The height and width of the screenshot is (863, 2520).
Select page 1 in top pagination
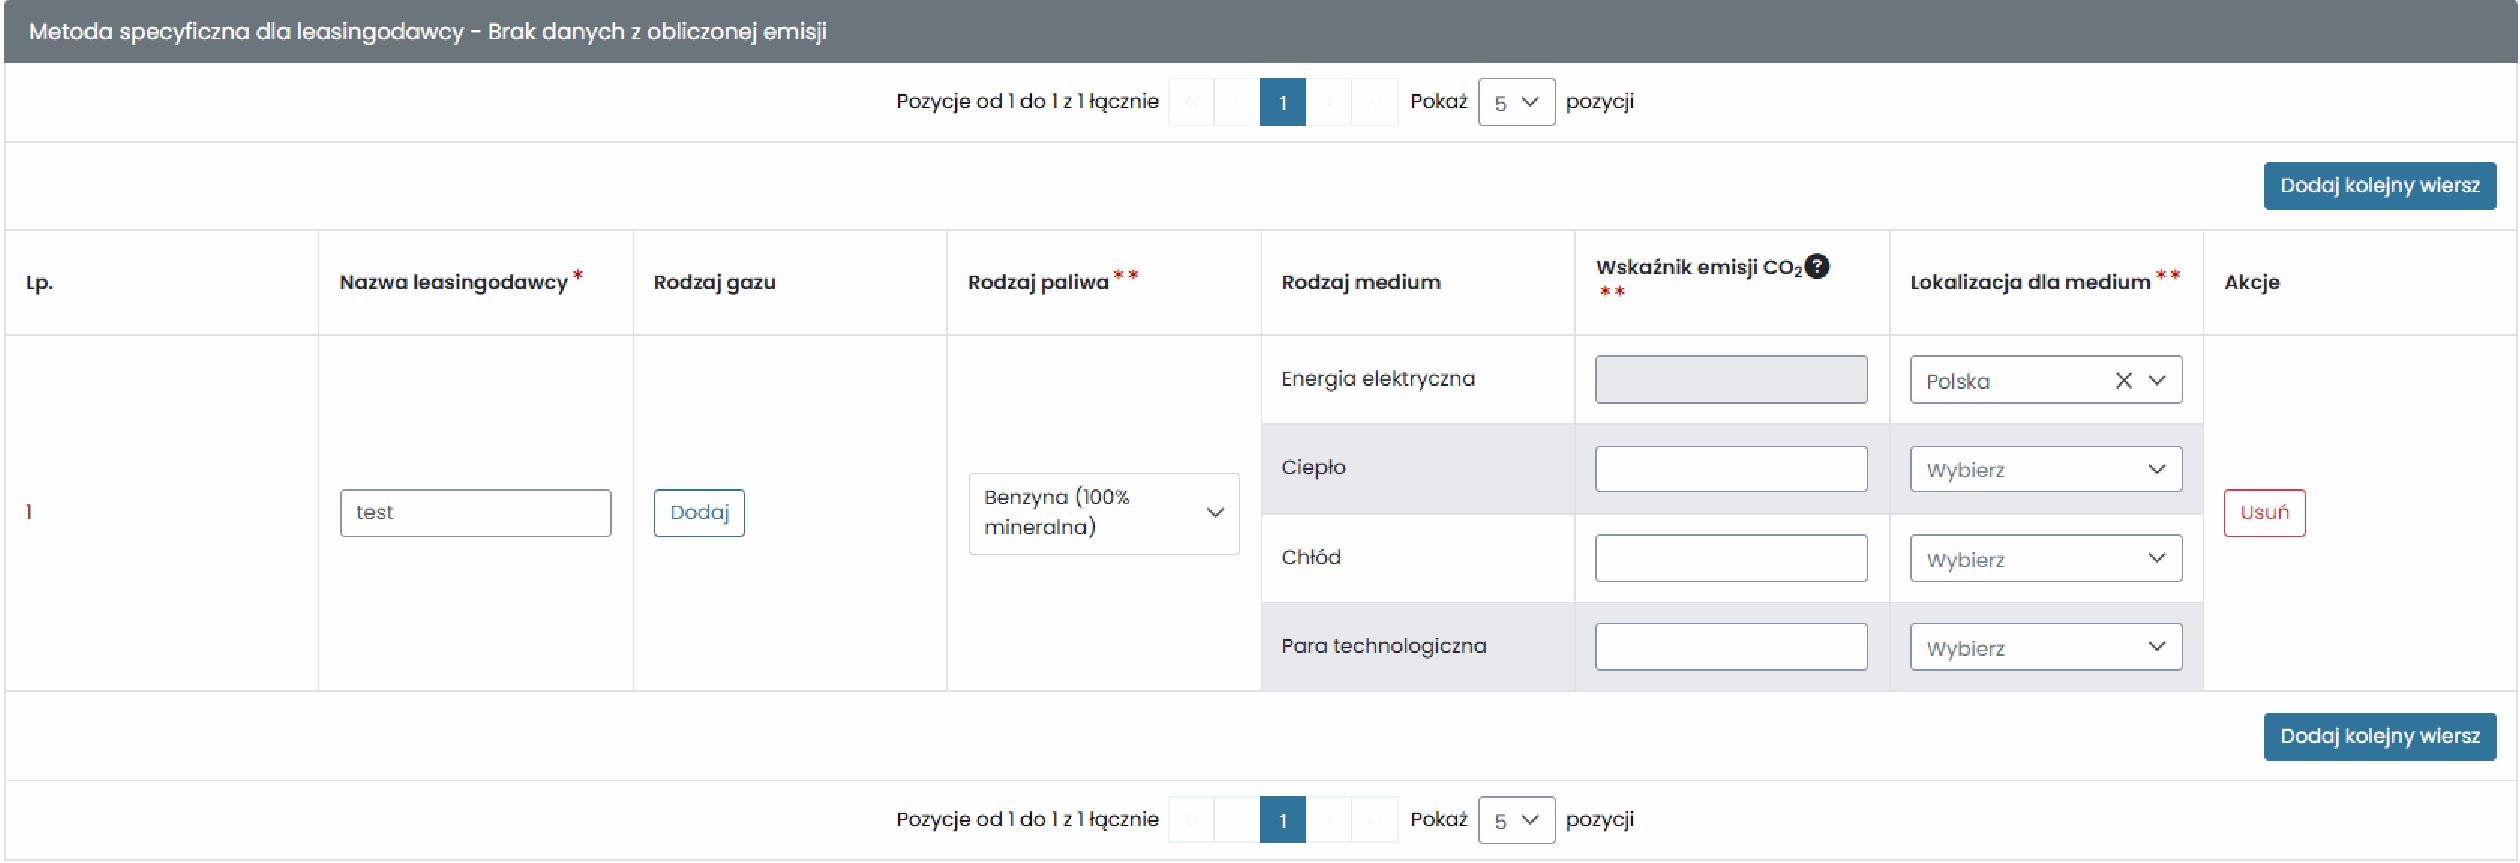coord(1283,102)
